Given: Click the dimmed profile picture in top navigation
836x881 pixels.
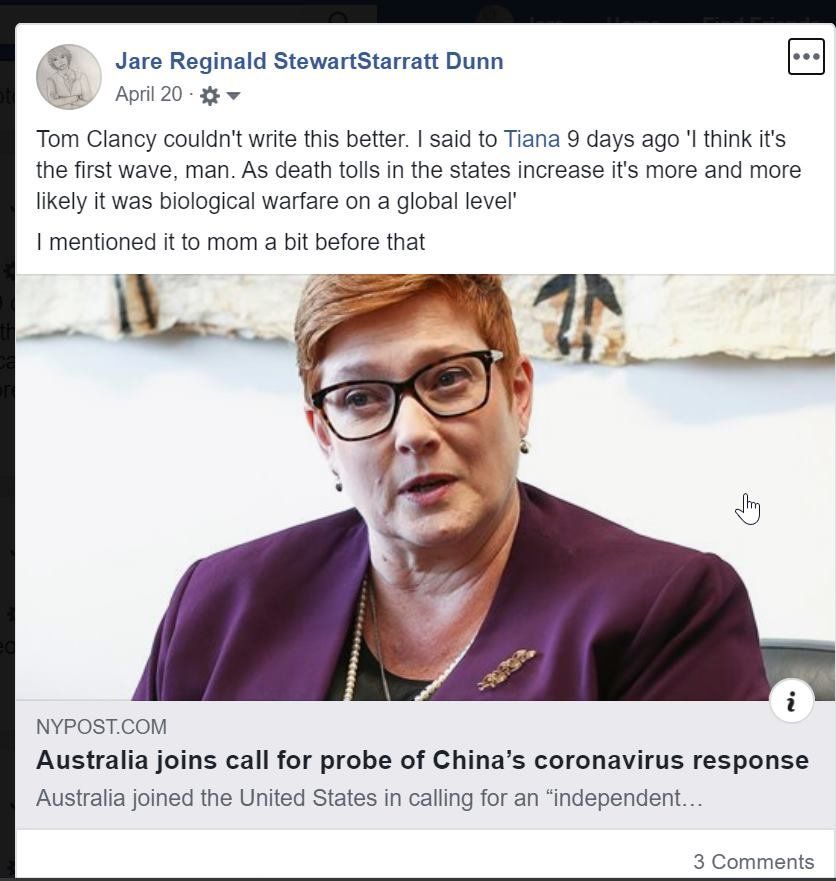Looking at the screenshot, I should click(x=494, y=15).
